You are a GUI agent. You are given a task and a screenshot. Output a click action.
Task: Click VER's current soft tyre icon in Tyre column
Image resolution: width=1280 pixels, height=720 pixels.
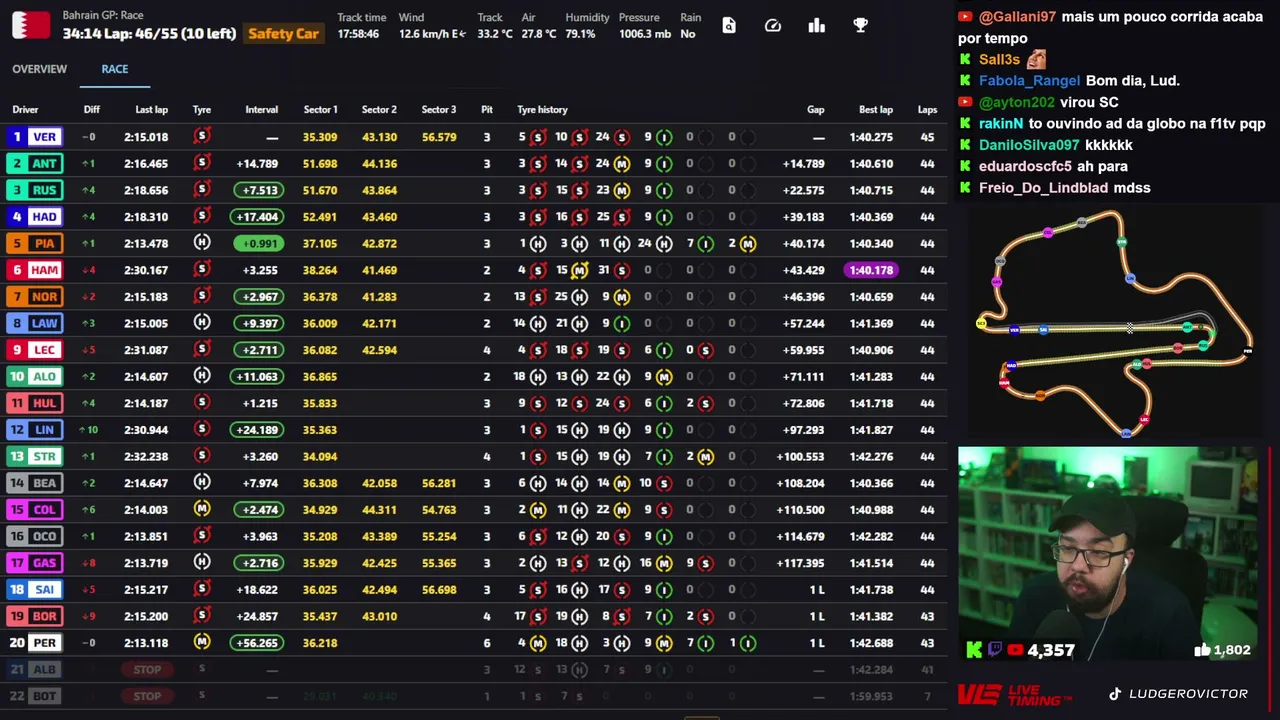(202, 136)
